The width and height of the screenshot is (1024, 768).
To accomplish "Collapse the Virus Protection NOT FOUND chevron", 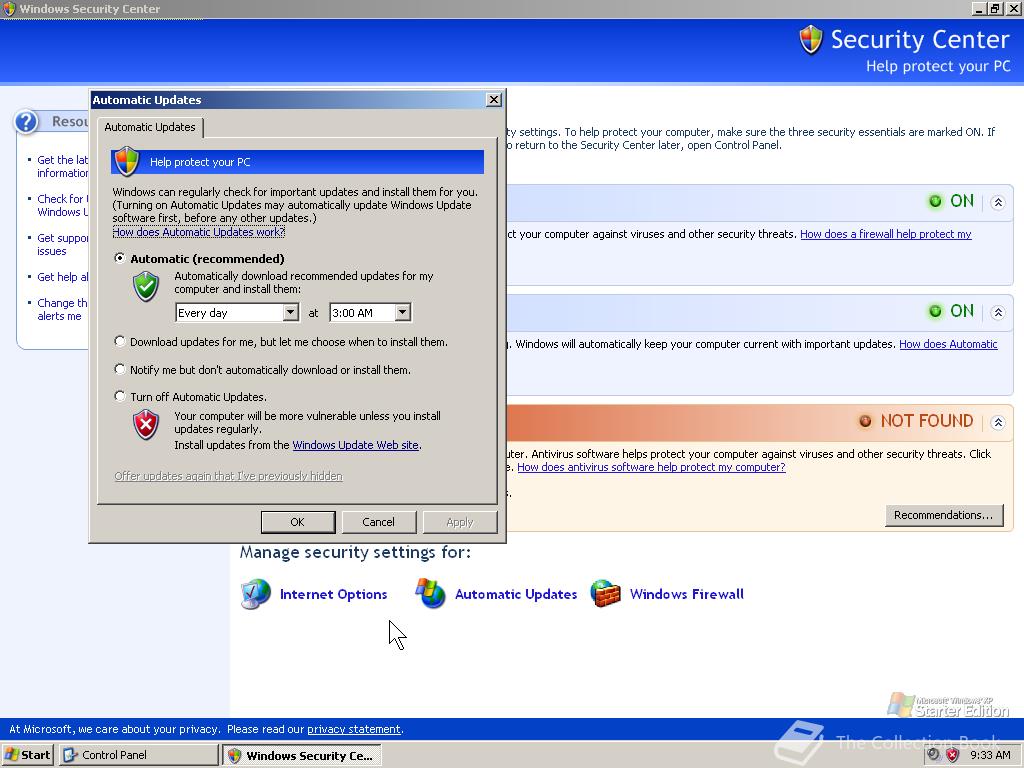I will 998,423.
